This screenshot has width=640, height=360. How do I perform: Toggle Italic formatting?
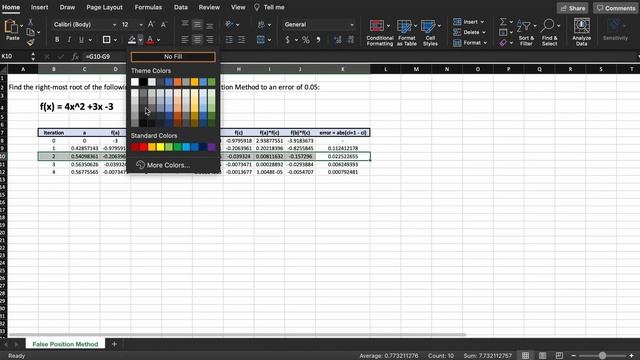coord(69,40)
